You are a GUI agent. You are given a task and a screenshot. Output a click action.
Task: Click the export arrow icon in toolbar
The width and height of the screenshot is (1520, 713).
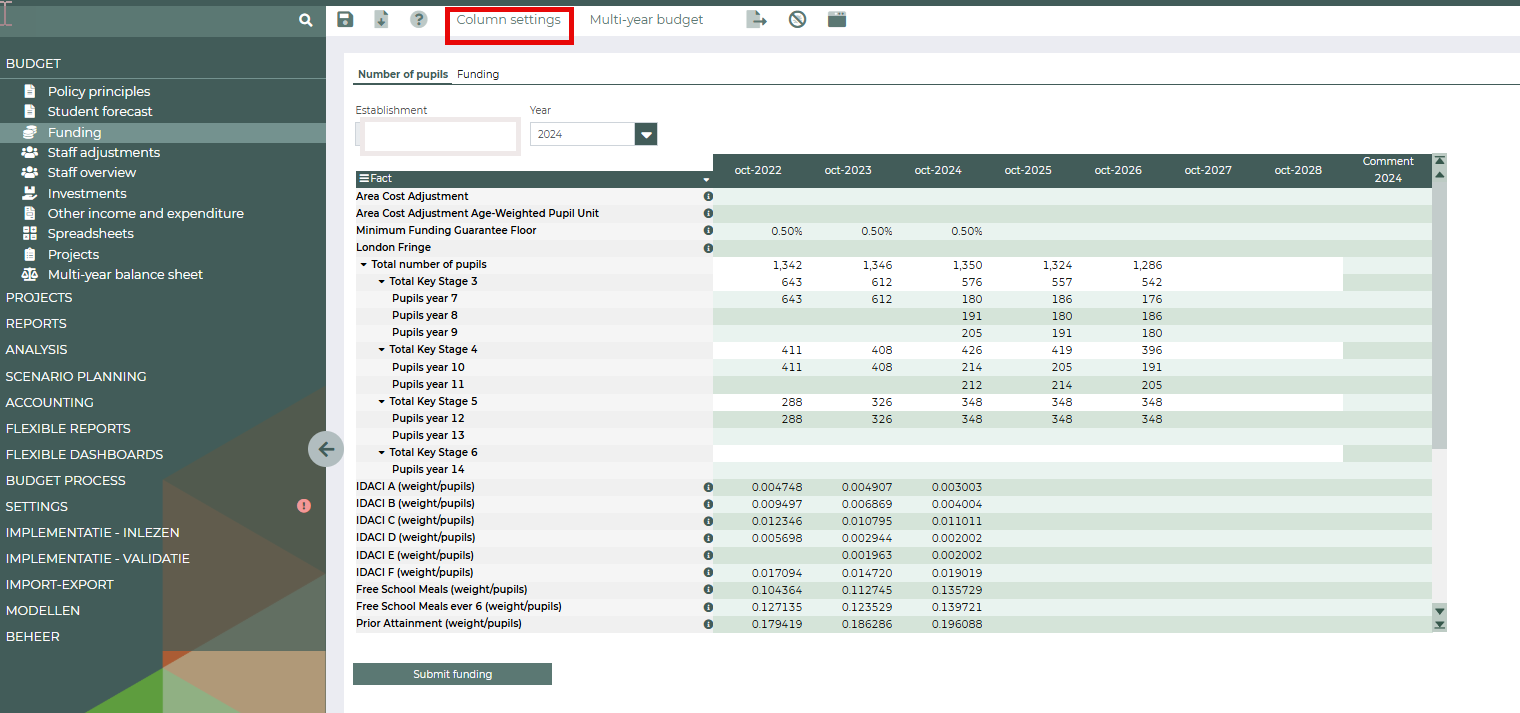[x=756, y=20]
